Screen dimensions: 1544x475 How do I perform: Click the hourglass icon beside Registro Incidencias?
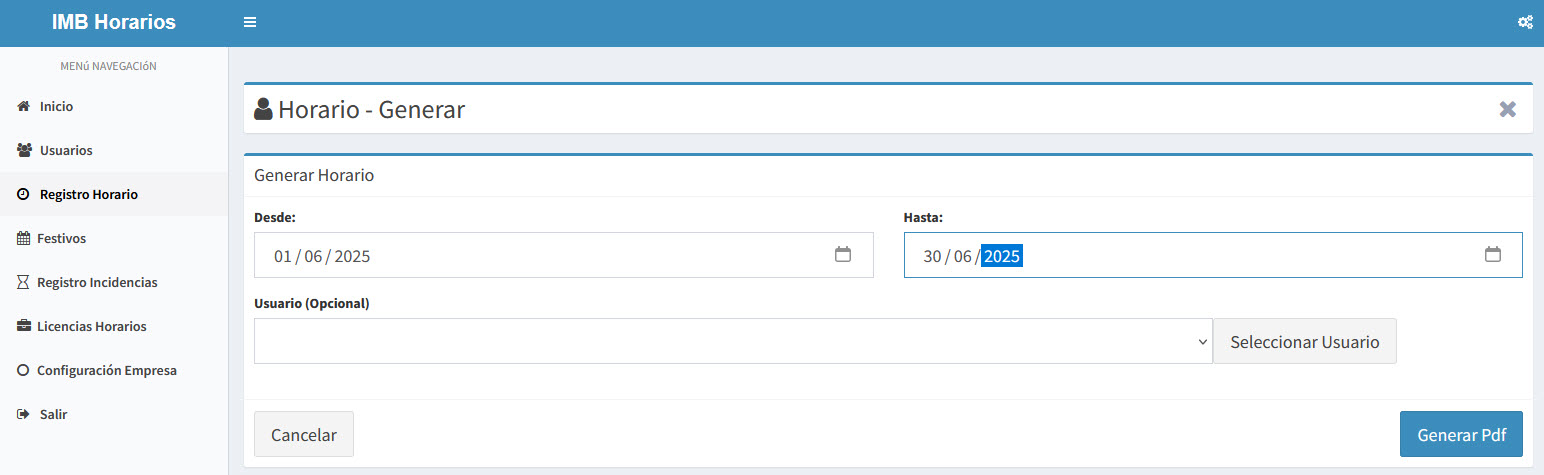tap(23, 282)
